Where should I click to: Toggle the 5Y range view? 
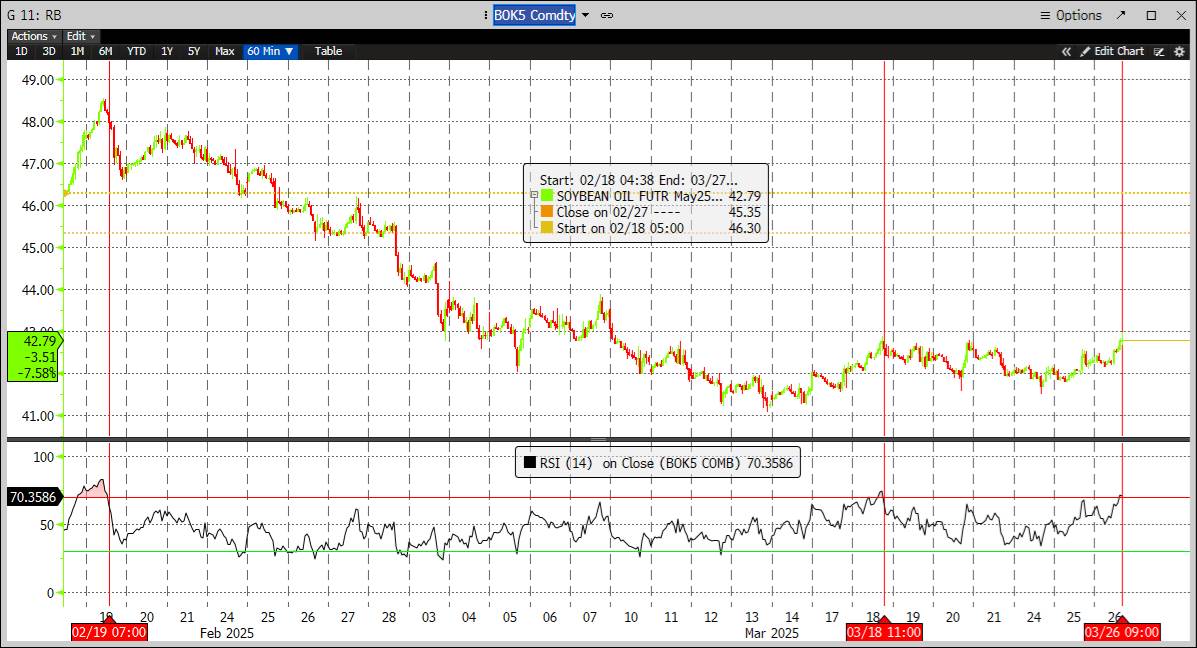(193, 51)
